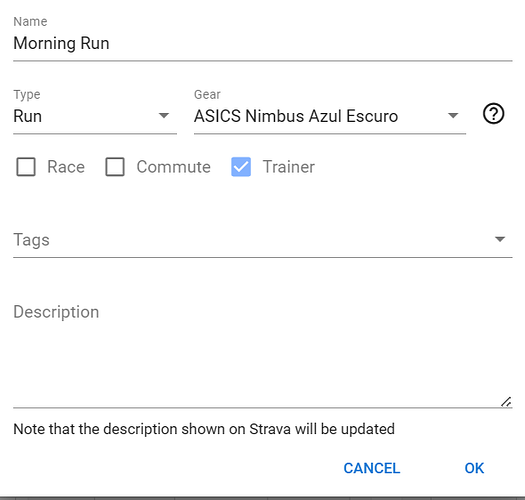Confirm the dialog with OK
The image size is (525, 500).
[474, 468]
